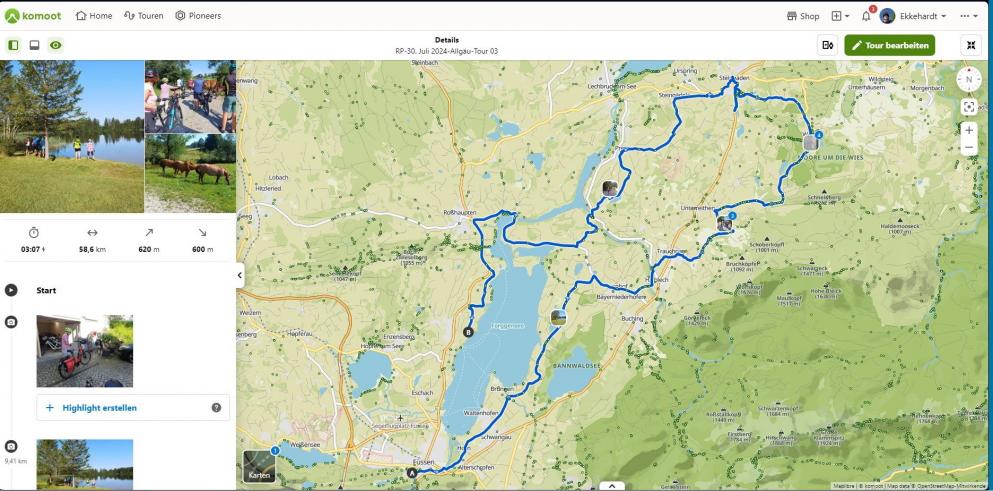Go to the Touren menu
The width and height of the screenshot is (993, 491).
[x=143, y=16]
